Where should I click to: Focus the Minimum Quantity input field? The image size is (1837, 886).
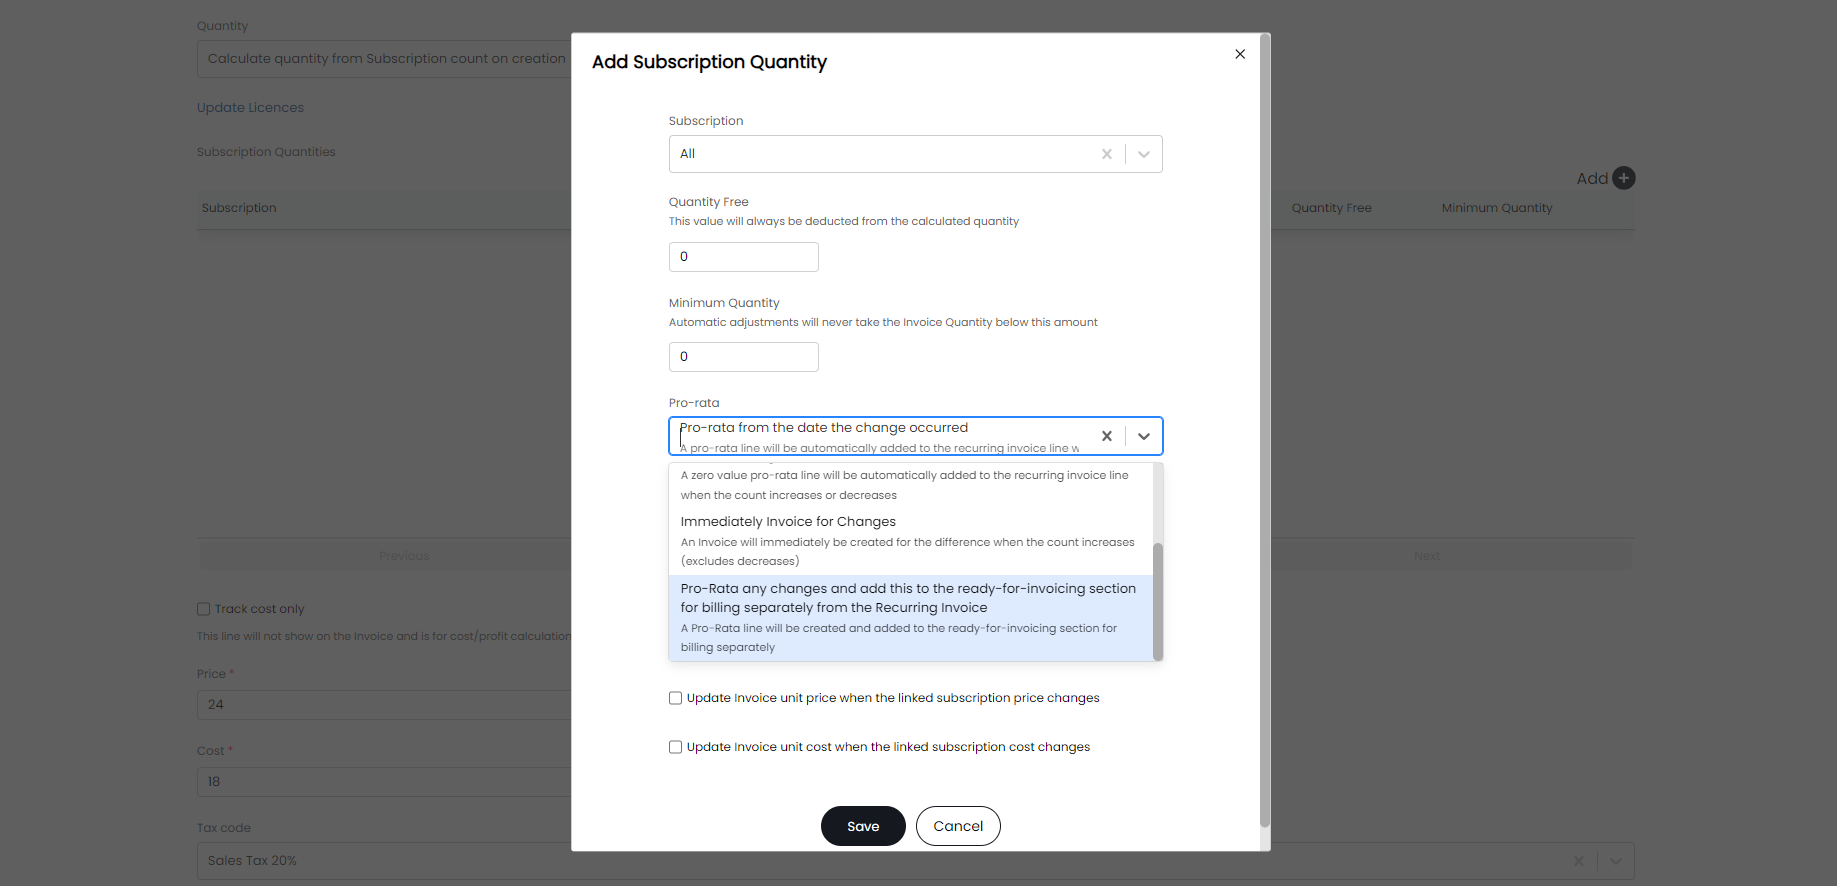click(x=744, y=357)
